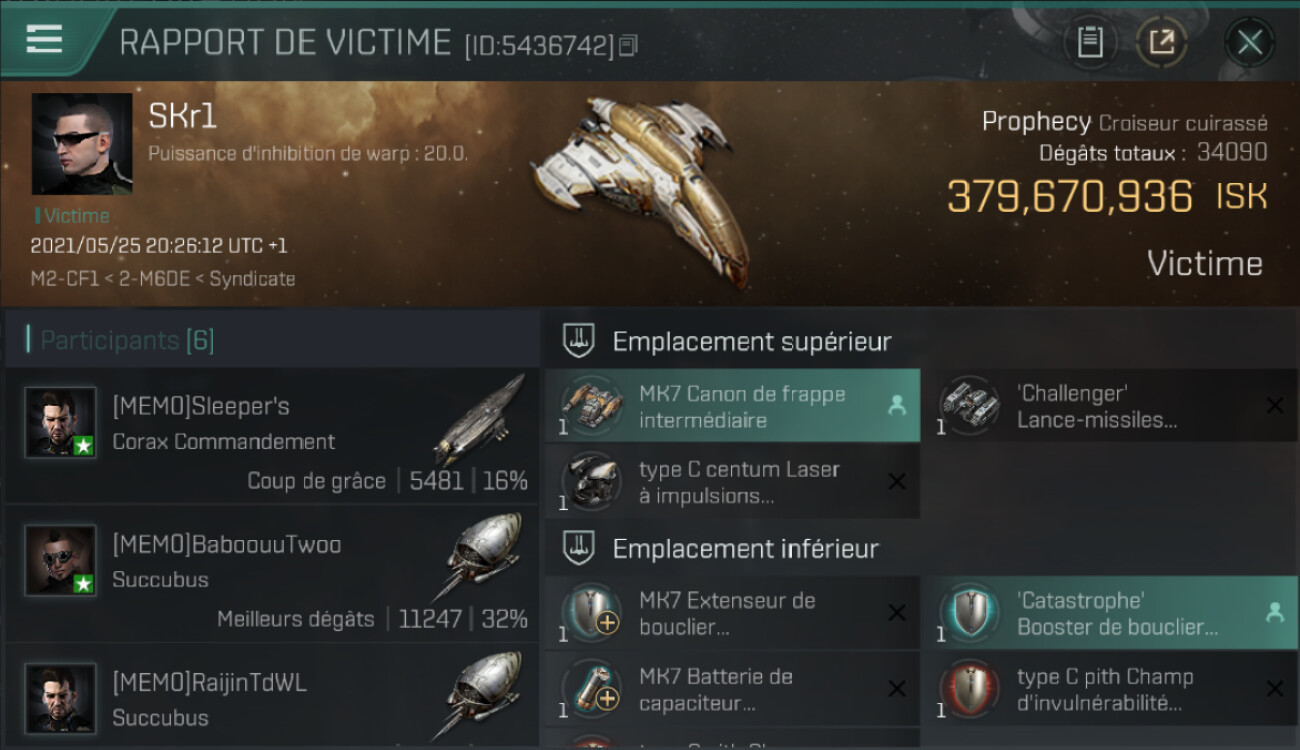The image size is (1300, 750).
Task: Select MK7 Canon de frappe intermédiaire module
Action: point(732,406)
